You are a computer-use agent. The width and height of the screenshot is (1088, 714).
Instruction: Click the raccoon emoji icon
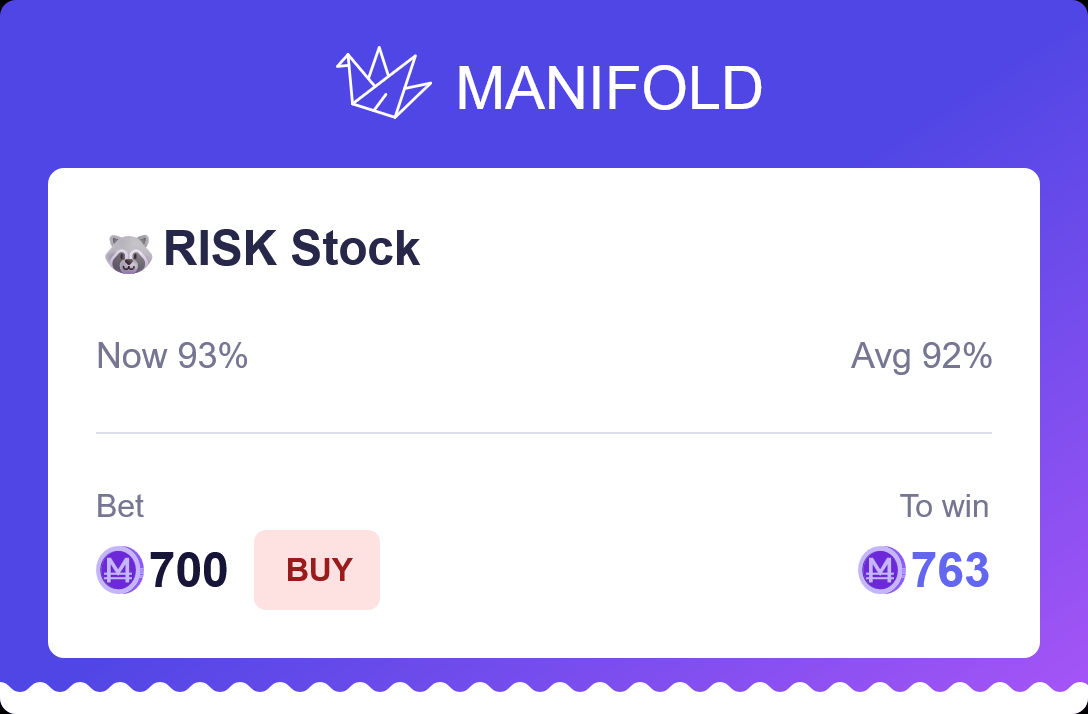pos(128,253)
